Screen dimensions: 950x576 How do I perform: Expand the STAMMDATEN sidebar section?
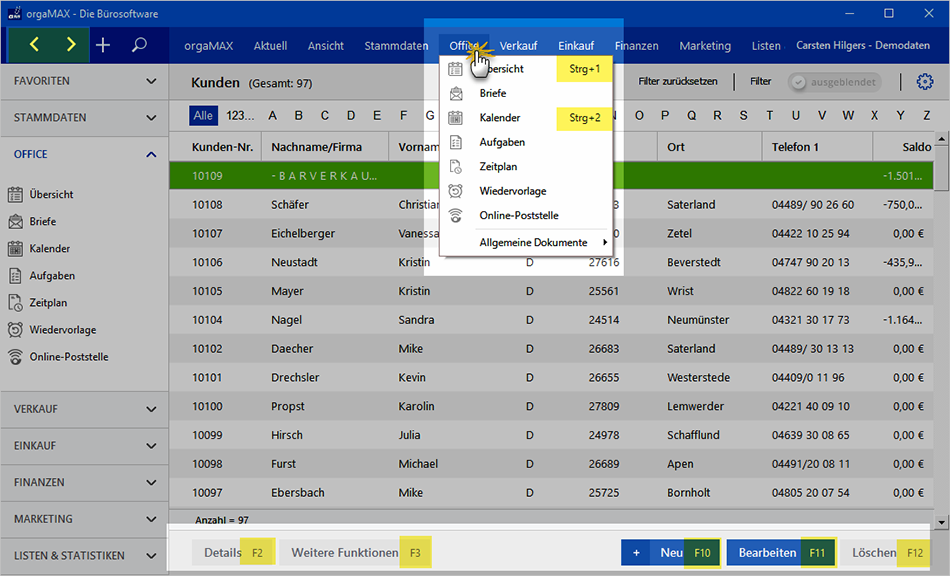[84, 118]
